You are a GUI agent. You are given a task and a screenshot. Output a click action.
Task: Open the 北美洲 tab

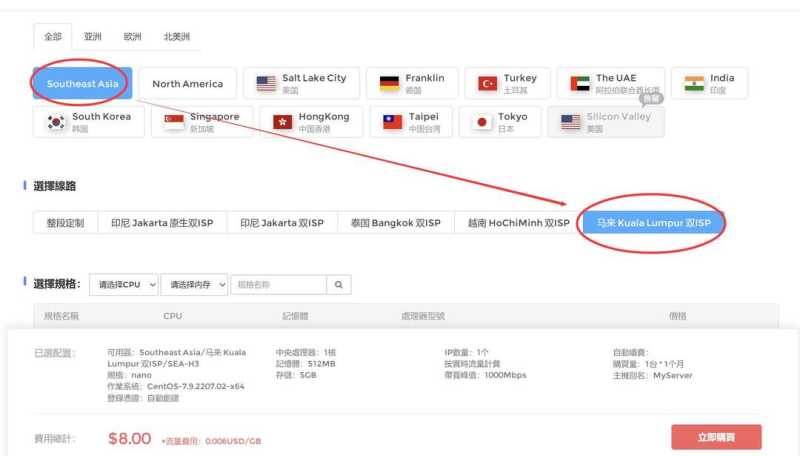(175, 37)
